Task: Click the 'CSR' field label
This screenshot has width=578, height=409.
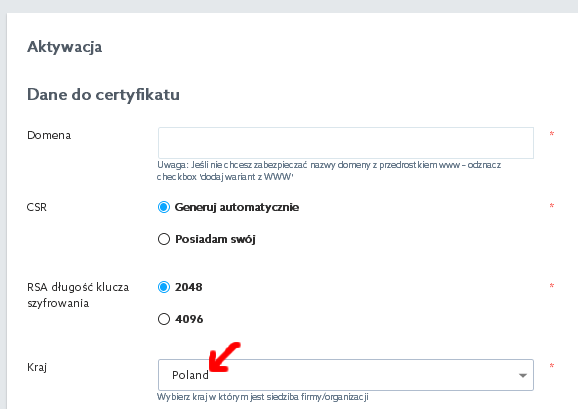Action: [x=37, y=207]
